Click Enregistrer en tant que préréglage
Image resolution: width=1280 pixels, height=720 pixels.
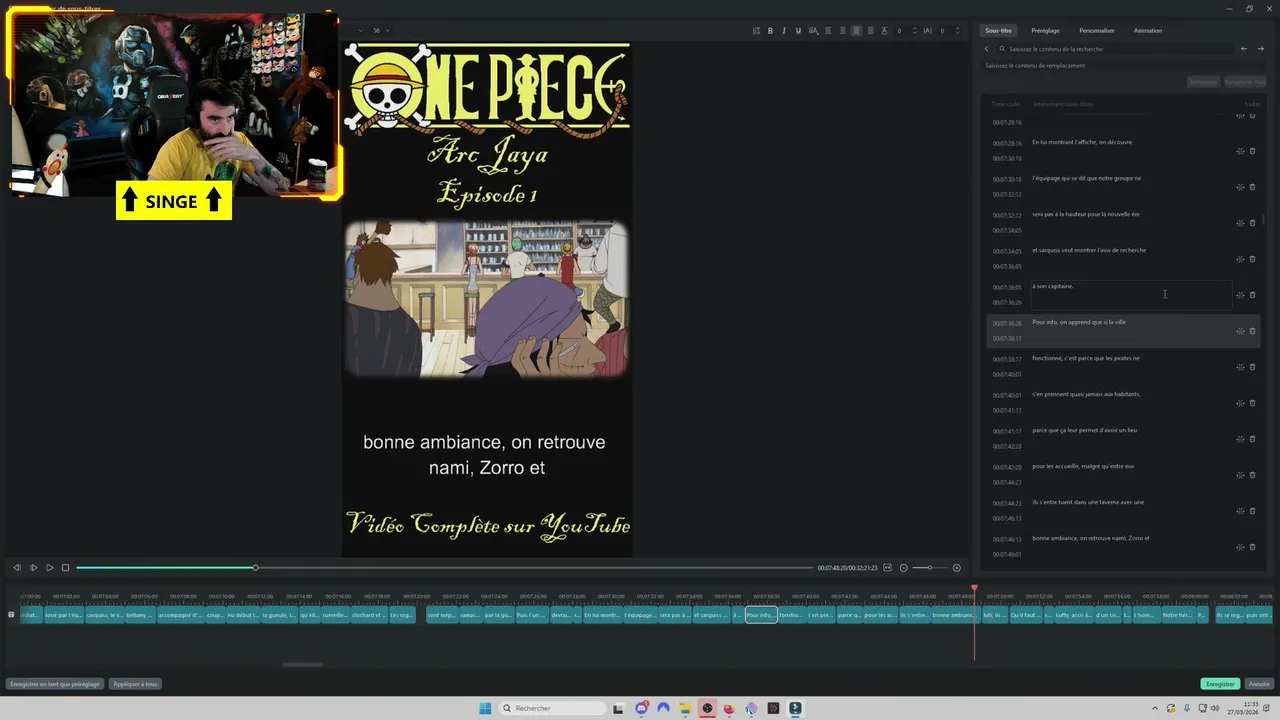tap(55, 684)
